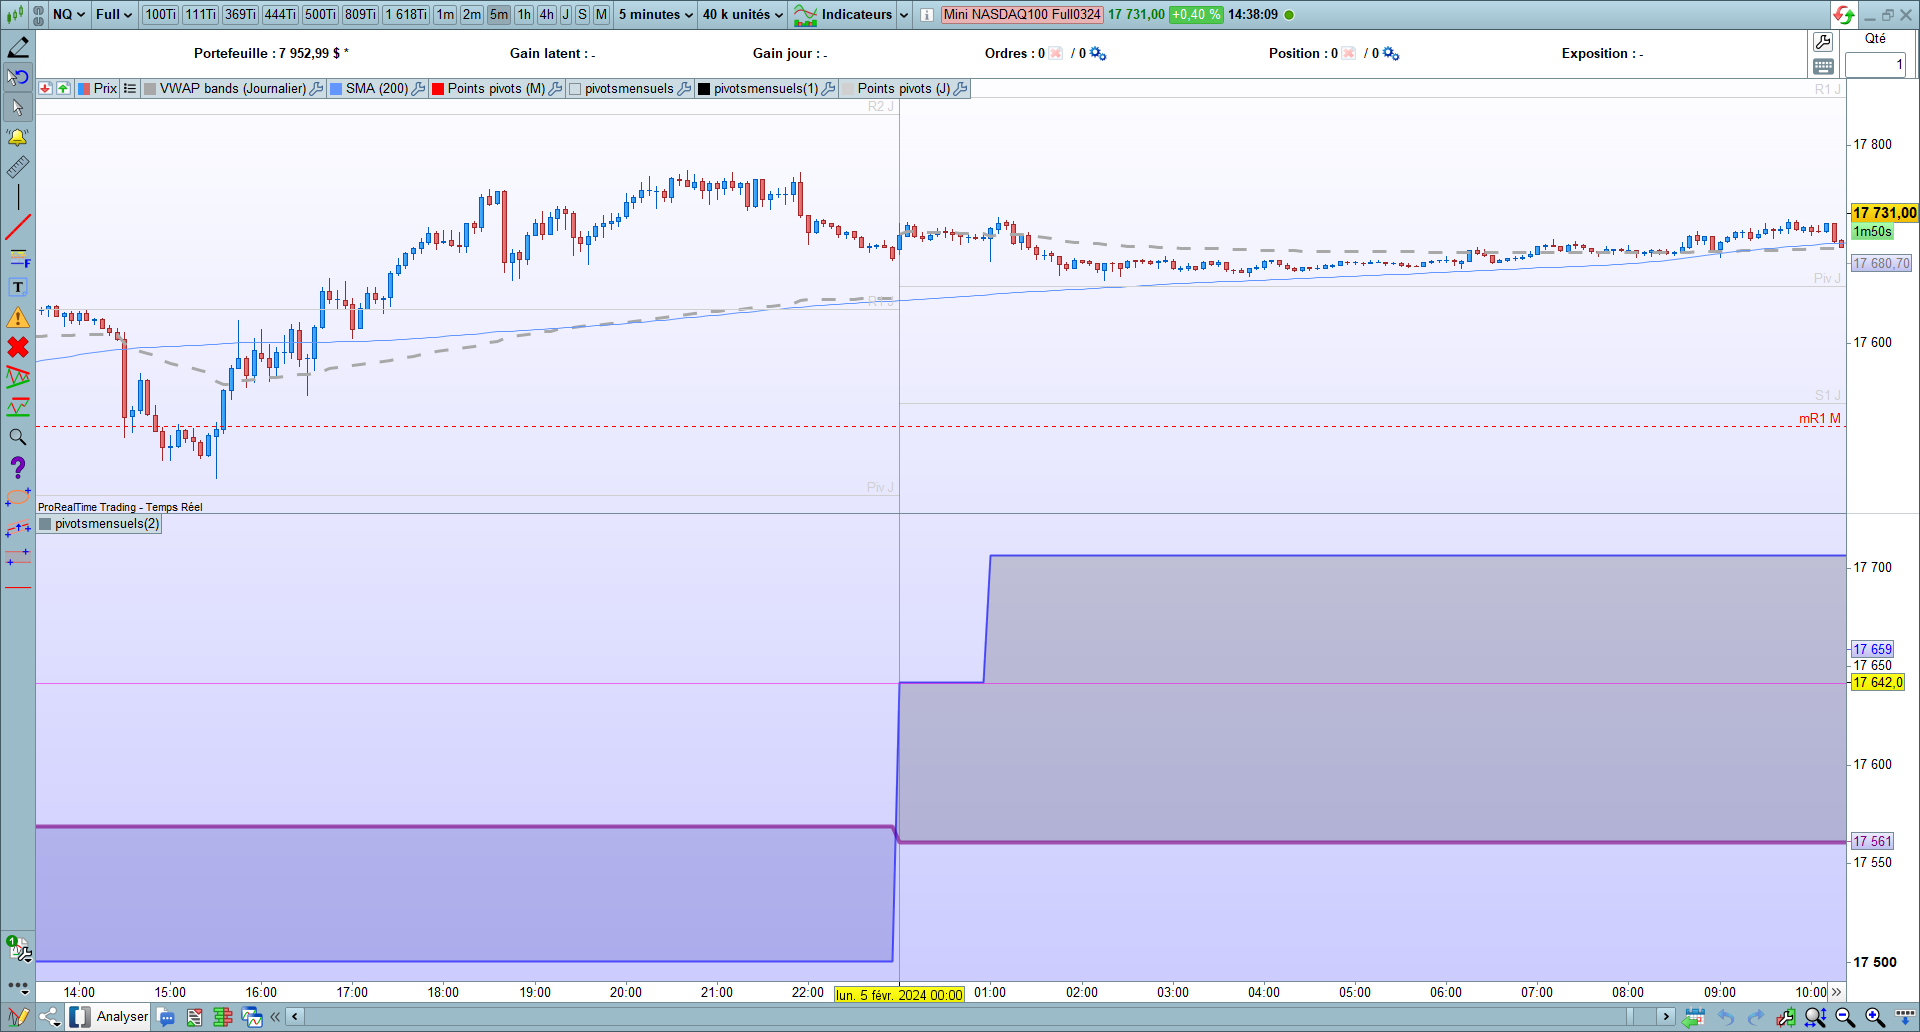Select the 444Ti tick timeframe
Screen dimensions: 1920x1032
(x=280, y=15)
